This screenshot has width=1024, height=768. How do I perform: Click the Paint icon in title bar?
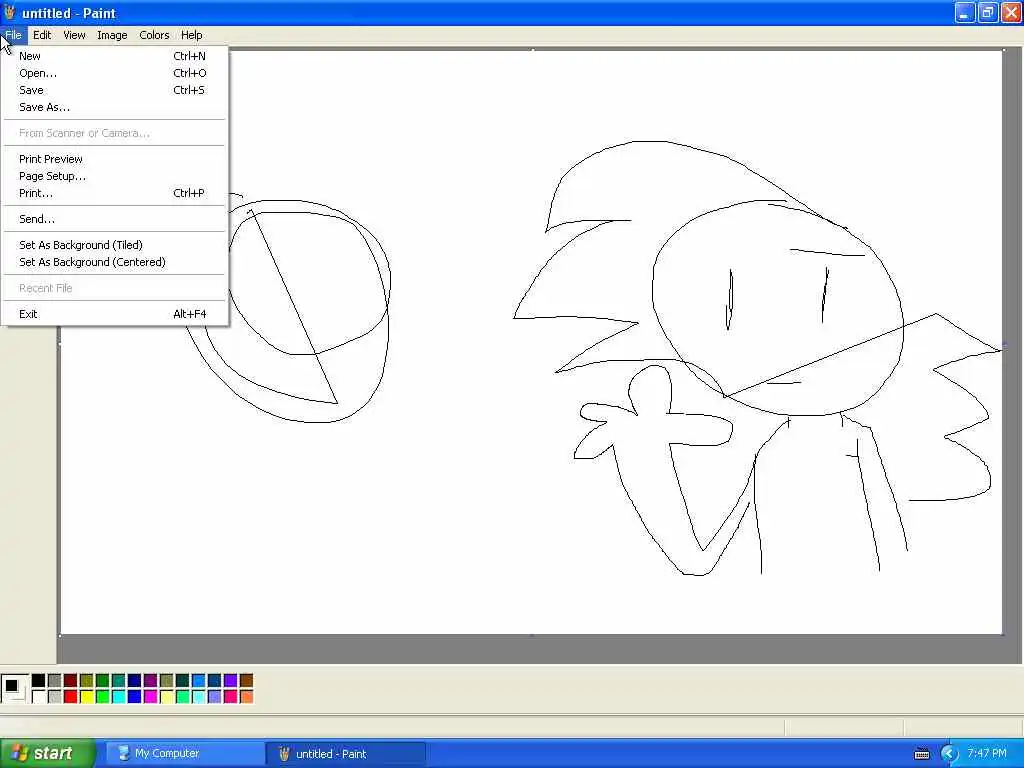9,12
